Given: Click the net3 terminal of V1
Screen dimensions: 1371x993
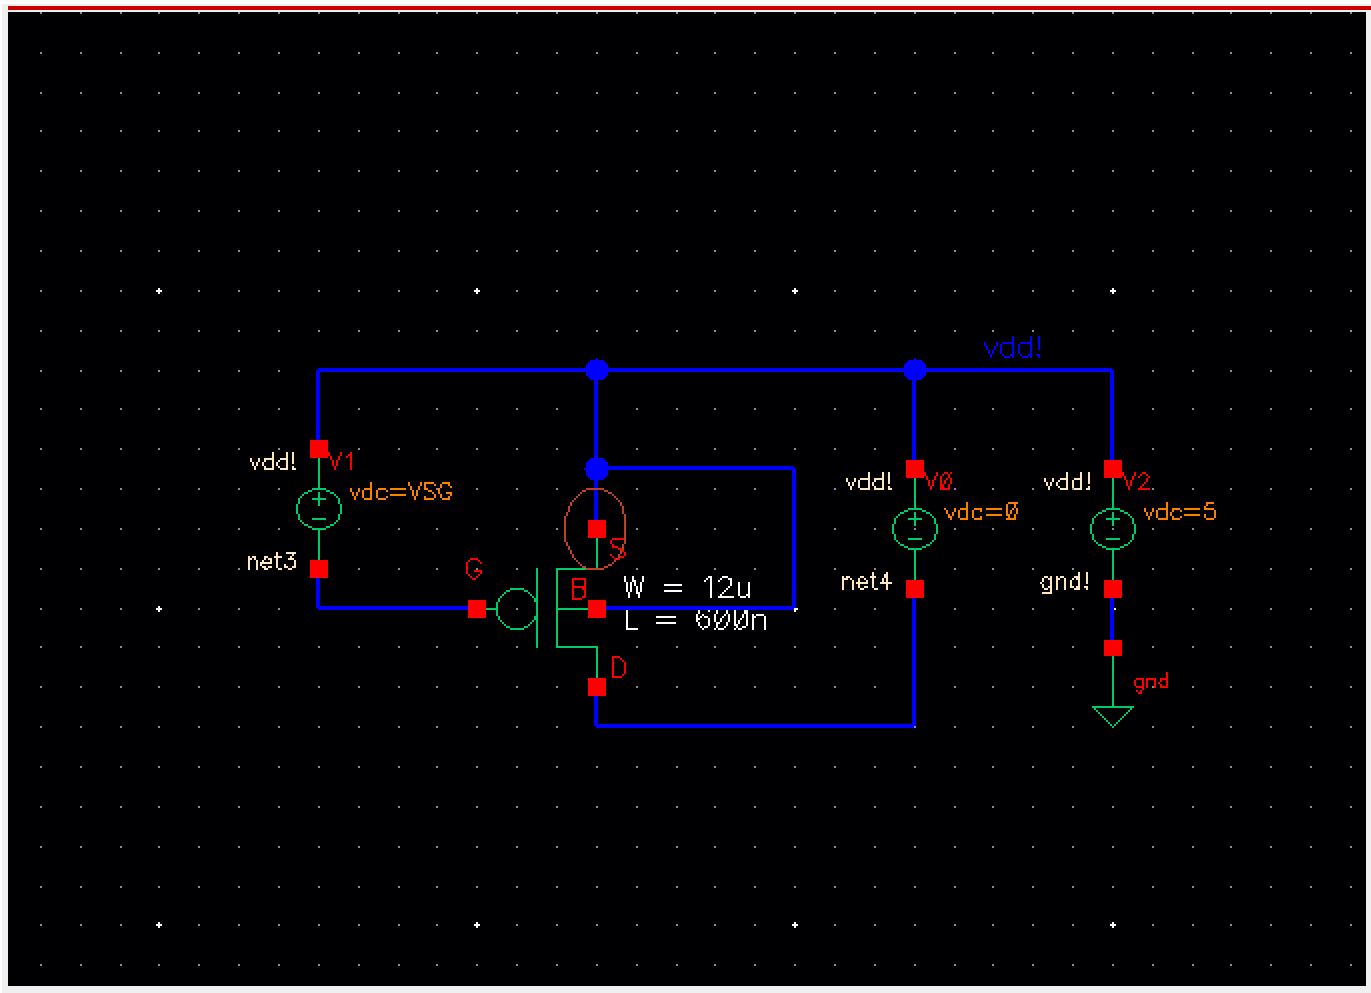Looking at the screenshot, I should [319, 569].
